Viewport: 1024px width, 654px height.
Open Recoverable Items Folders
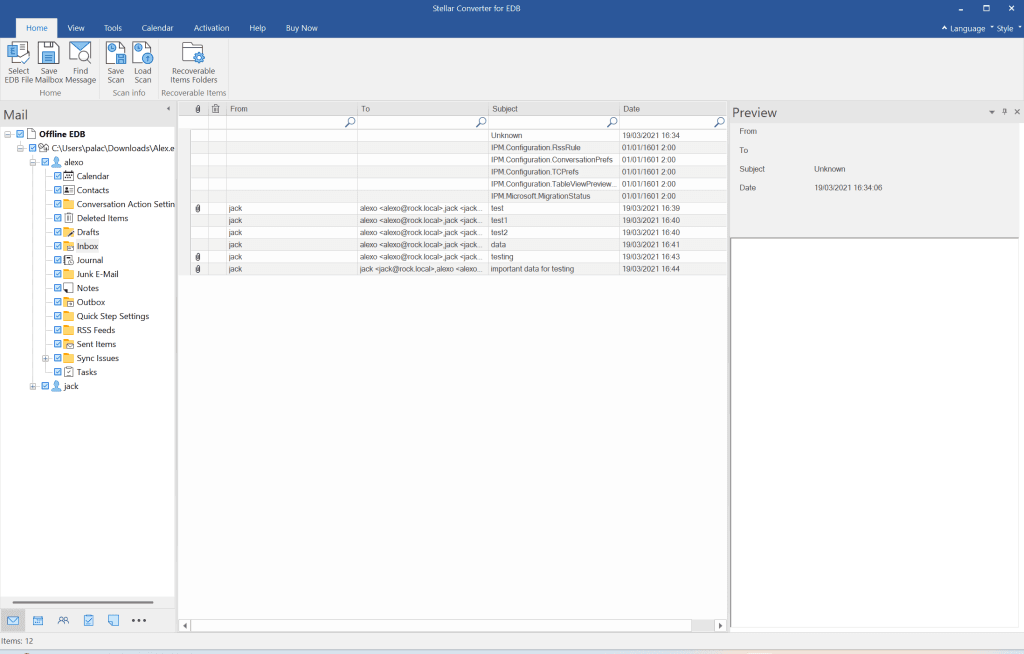(x=193, y=62)
